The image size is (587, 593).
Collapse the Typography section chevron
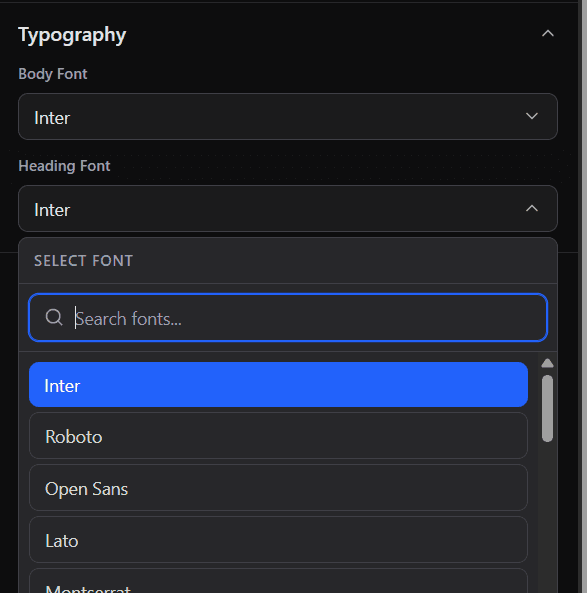point(547,34)
